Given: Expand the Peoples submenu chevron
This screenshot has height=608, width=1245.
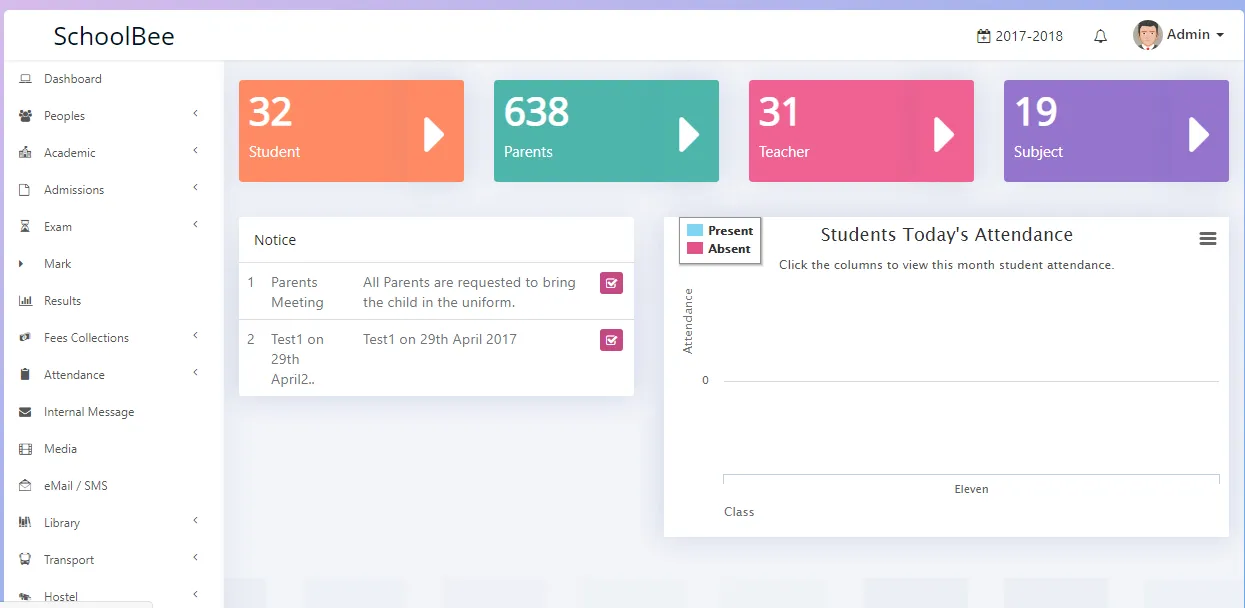Looking at the screenshot, I should pyautogui.click(x=196, y=114).
